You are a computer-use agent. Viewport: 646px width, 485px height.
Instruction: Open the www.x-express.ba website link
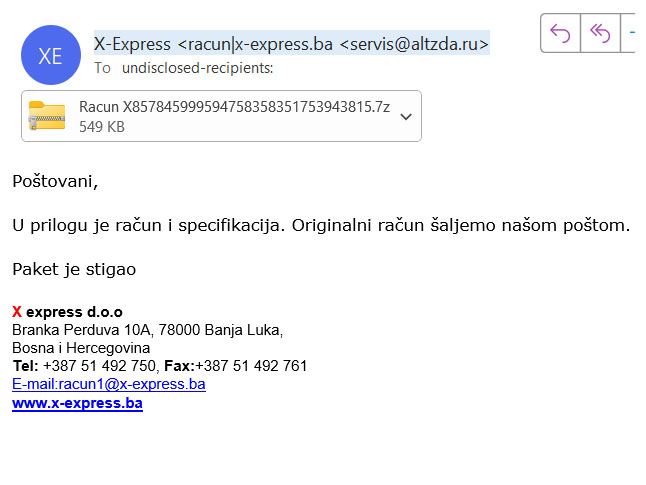[x=77, y=403]
